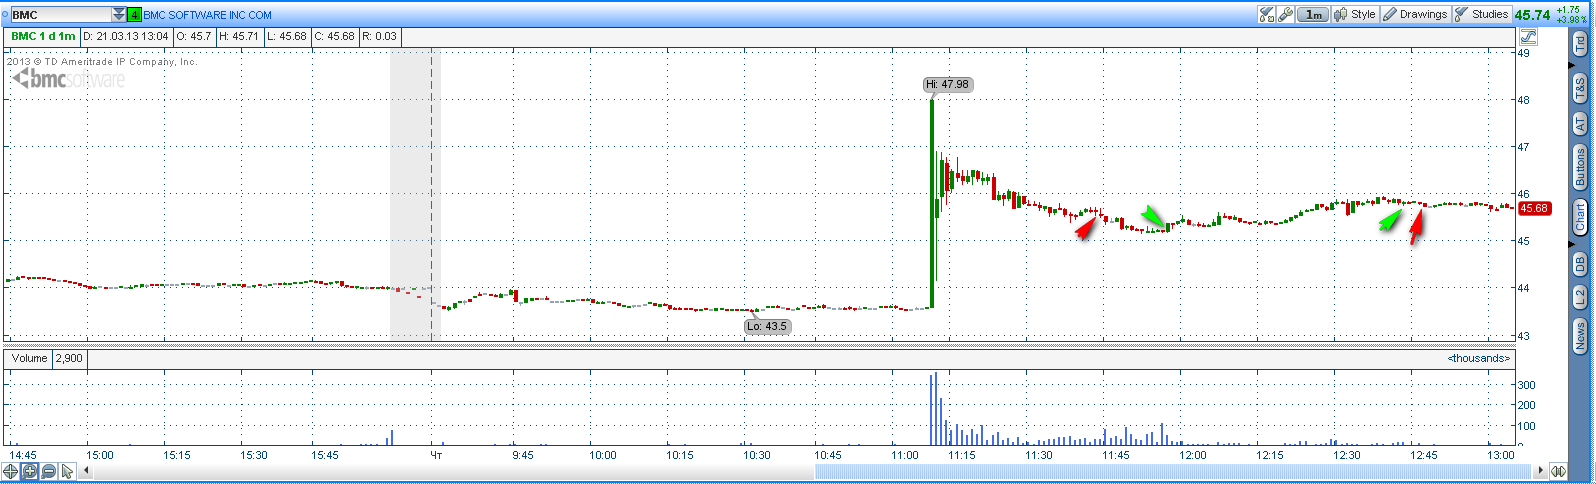Click the C: 45.68 close value
This screenshot has width=1596, height=484.
(334, 36)
